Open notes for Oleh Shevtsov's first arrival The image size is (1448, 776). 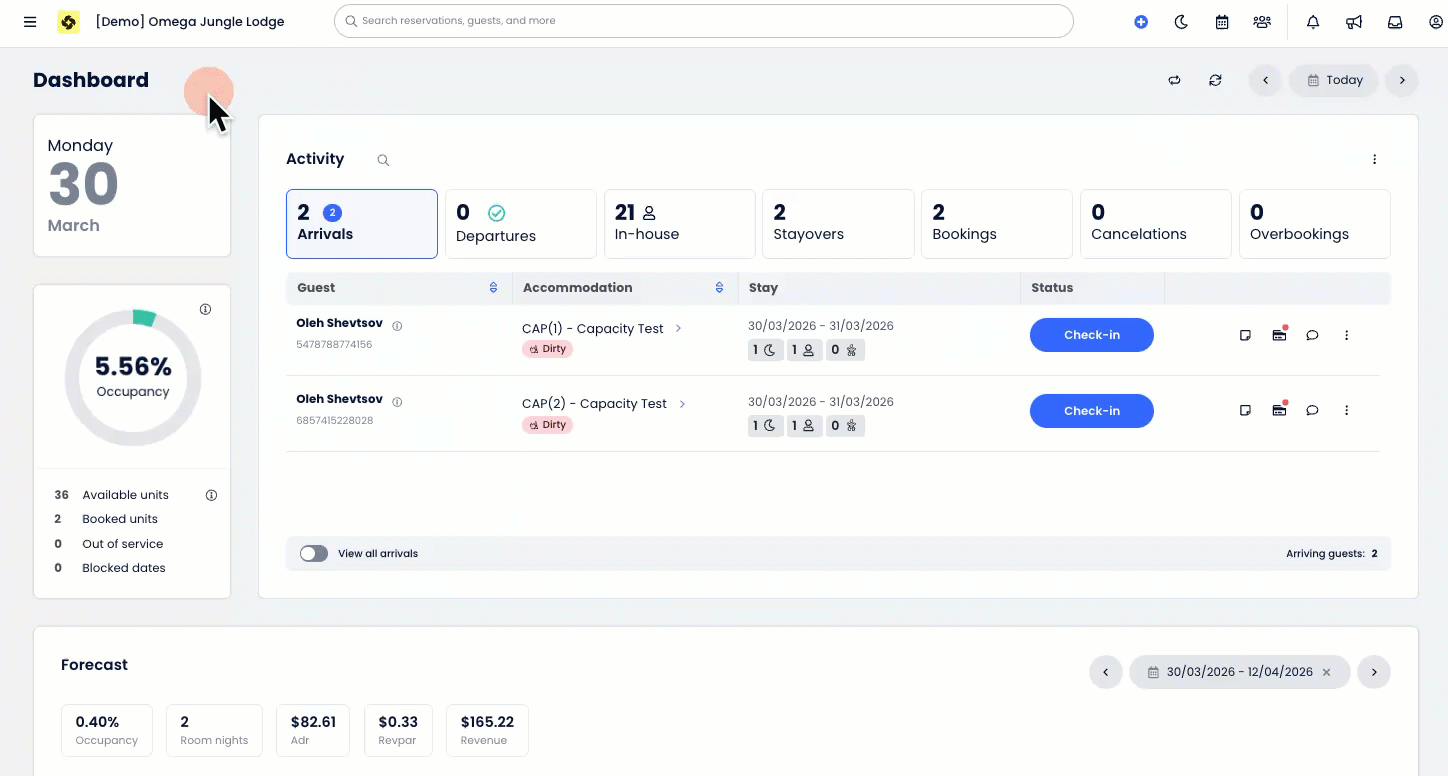point(1245,335)
